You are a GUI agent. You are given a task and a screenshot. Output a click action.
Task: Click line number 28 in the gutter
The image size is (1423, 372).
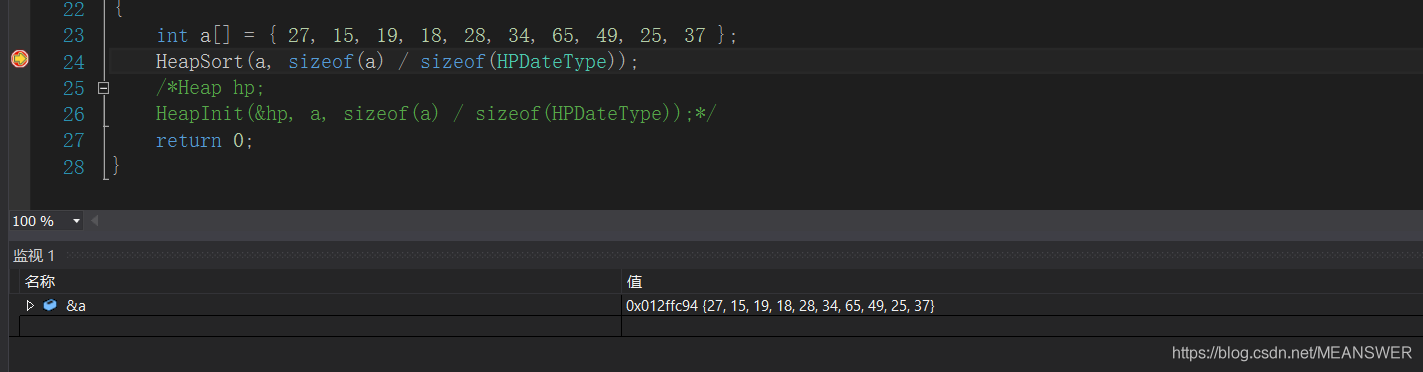click(73, 166)
